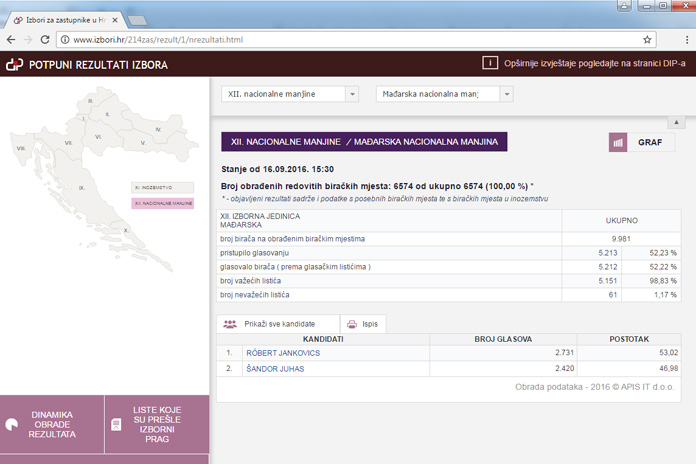Select XII. Nacionalne manjine legend box
Viewport: 696px width, 464px height.
click(161, 203)
